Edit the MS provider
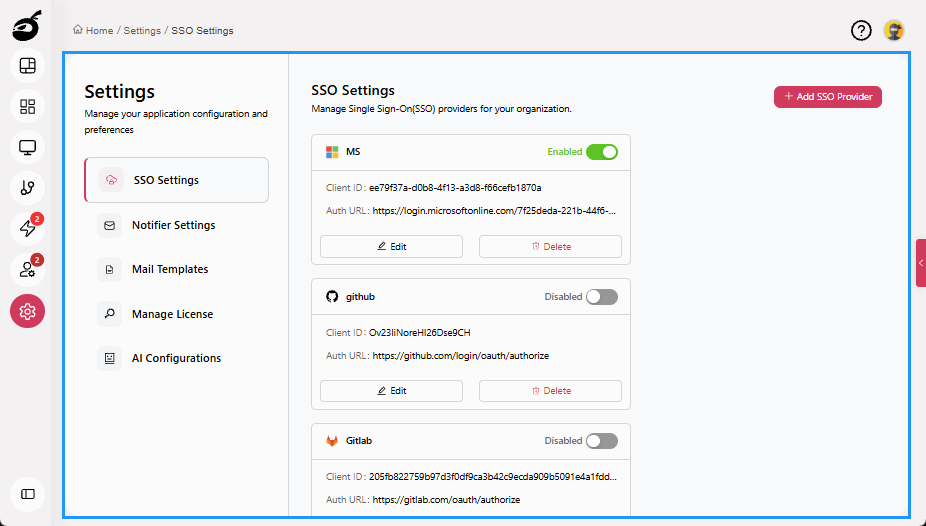 tap(392, 247)
